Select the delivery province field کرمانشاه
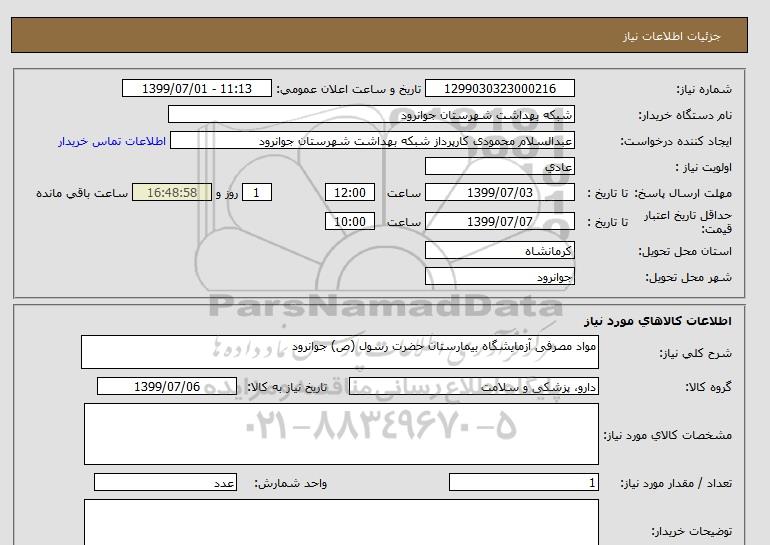 [499, 251]
